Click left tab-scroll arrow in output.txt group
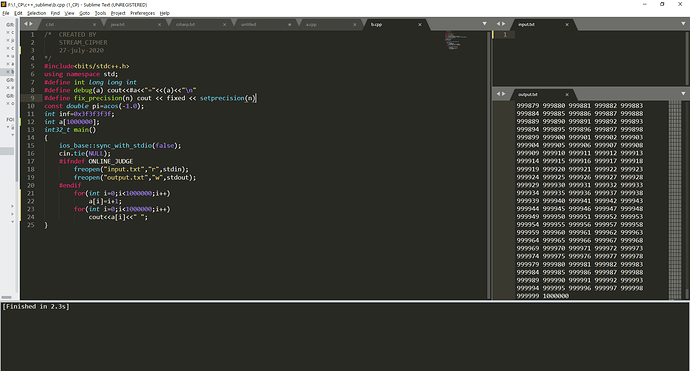The image size is (690, 371). (498, 94)
